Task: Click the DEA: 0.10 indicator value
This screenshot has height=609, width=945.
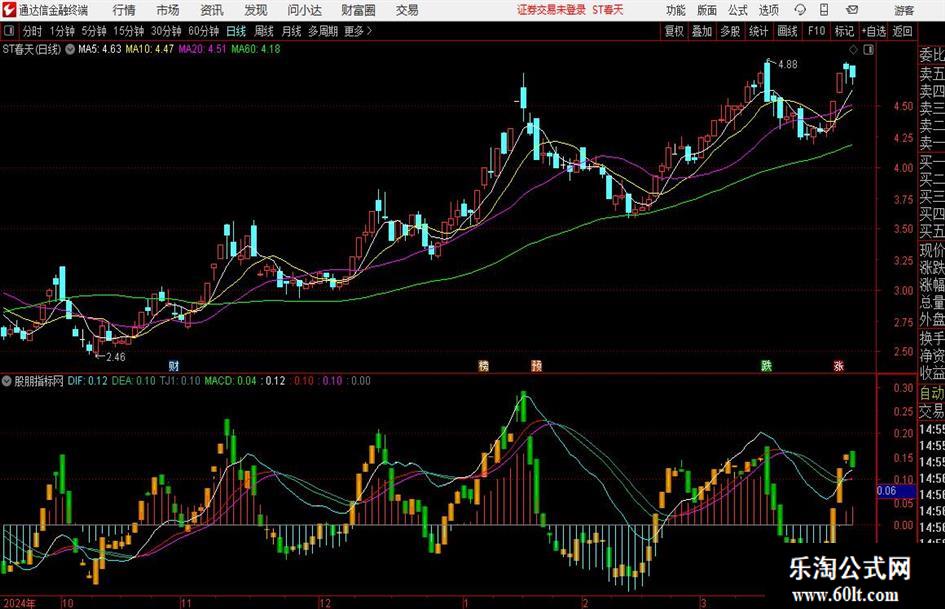Action: pos(133,381)
